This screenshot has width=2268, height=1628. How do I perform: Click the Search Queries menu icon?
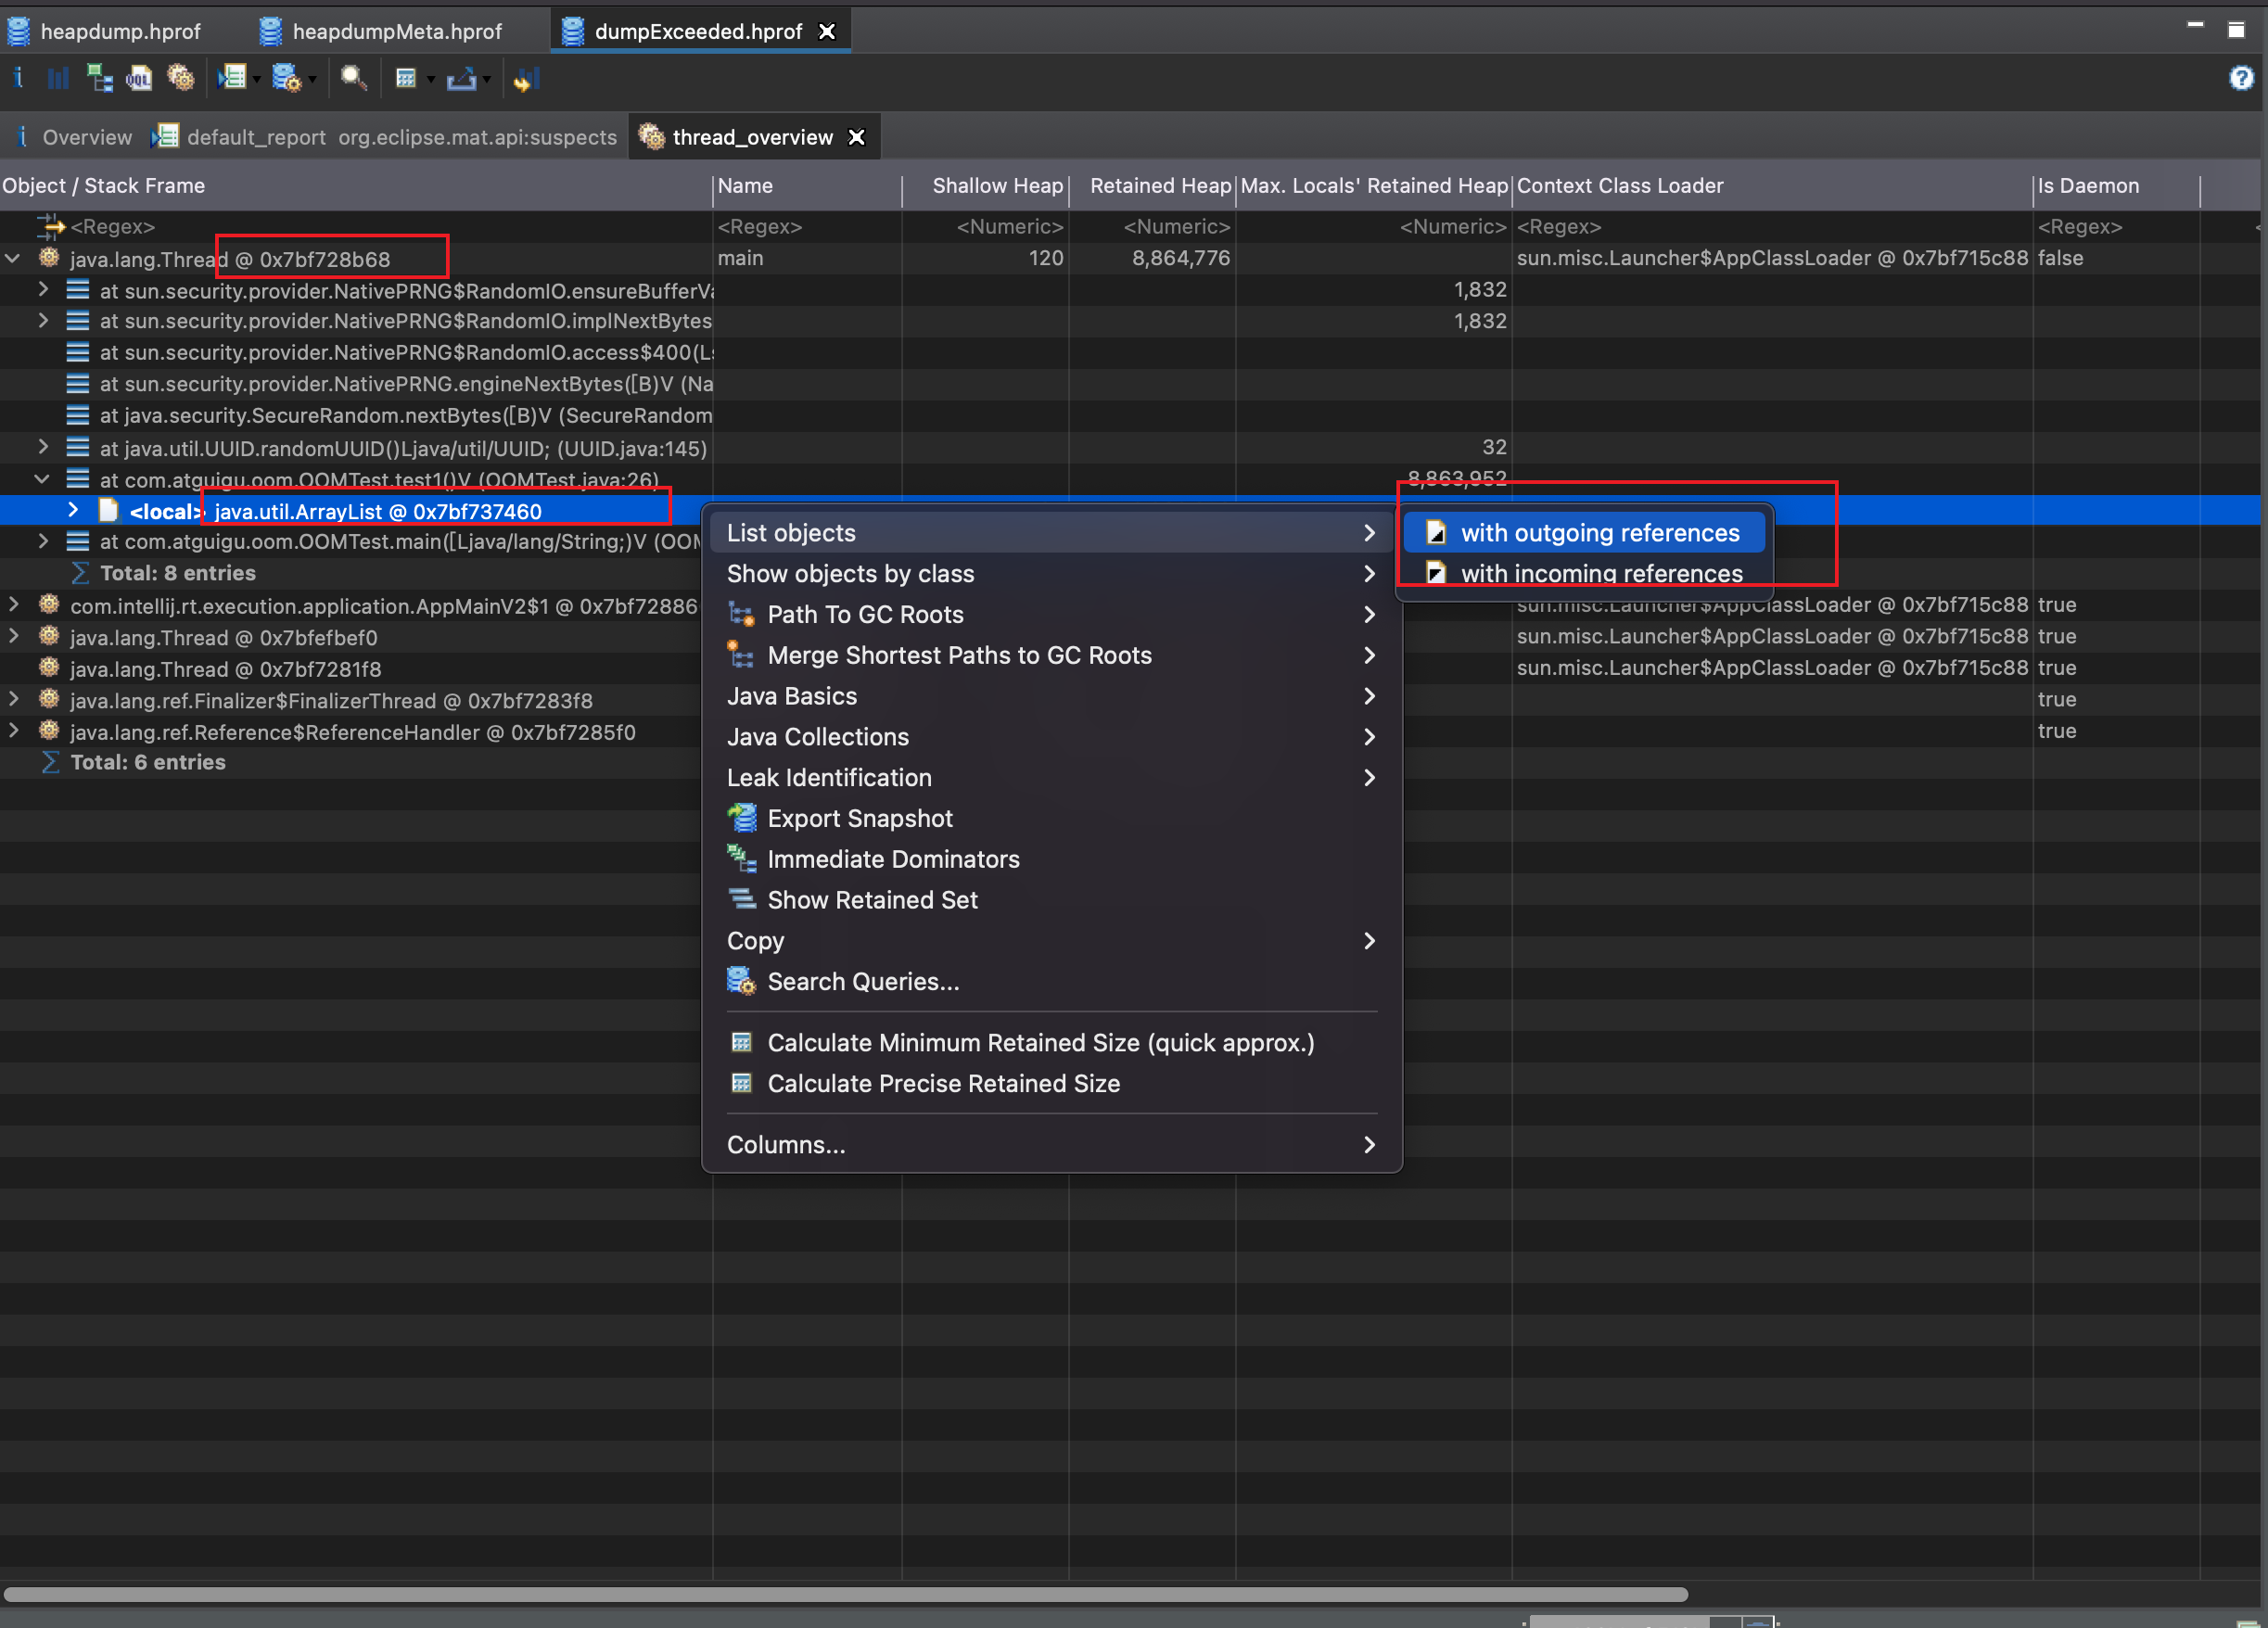point(741,981)
